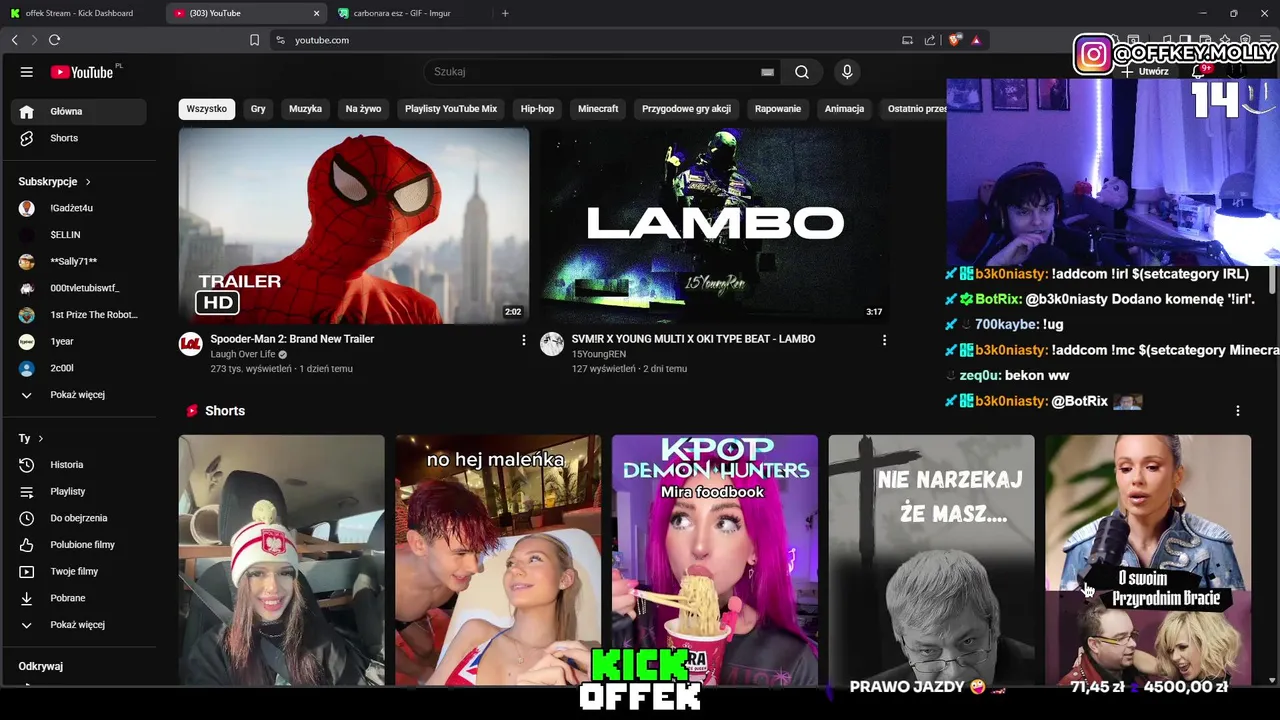1280x720 pixels.
Task: Open the Ty section chevron
Action: [40, 439]
